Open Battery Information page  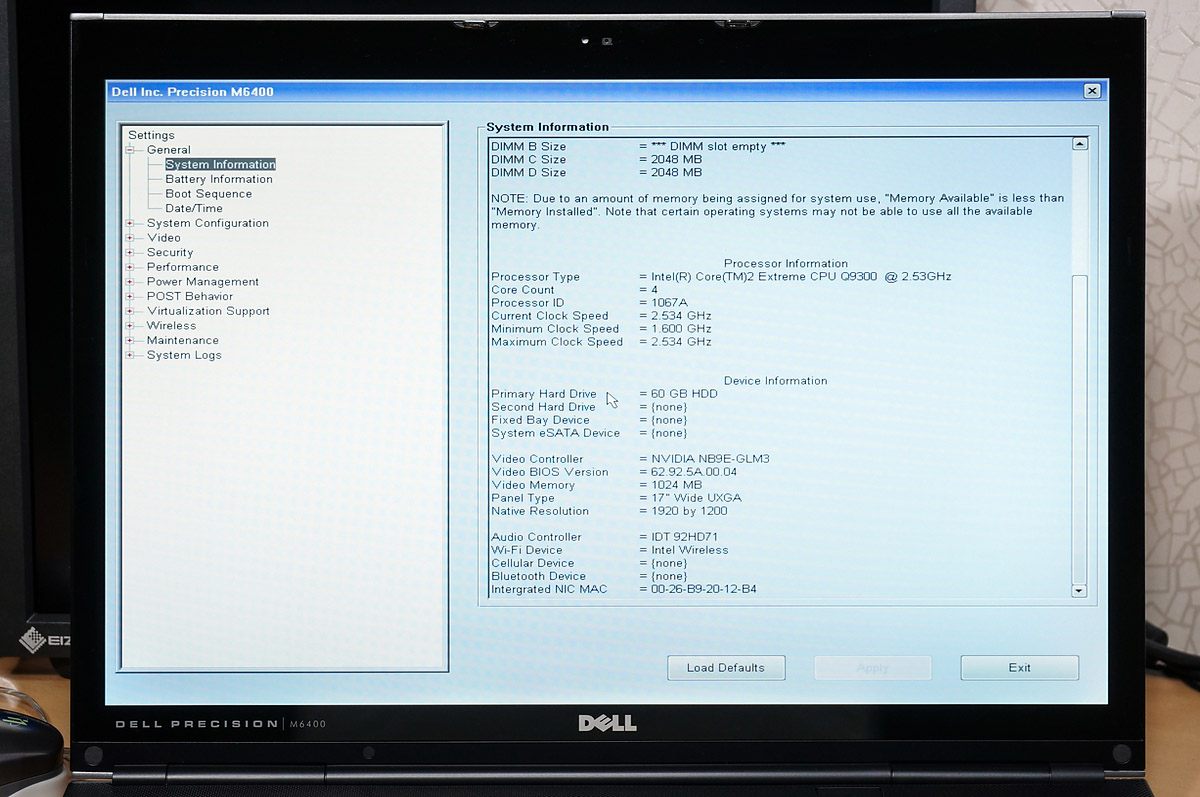(x=219, y=179)
